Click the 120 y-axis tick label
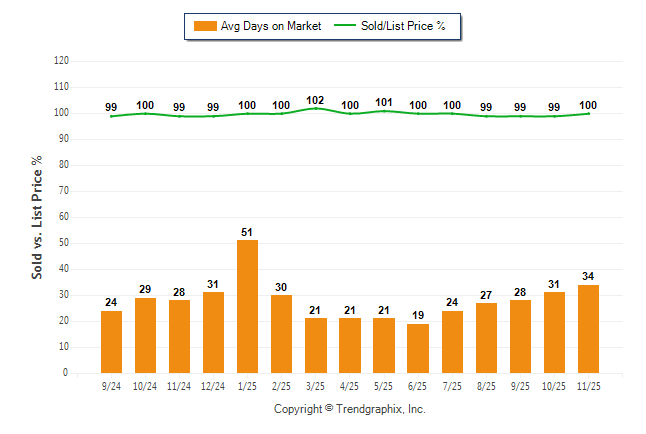This screenshot has width=646, height=434. click(60, 61)
